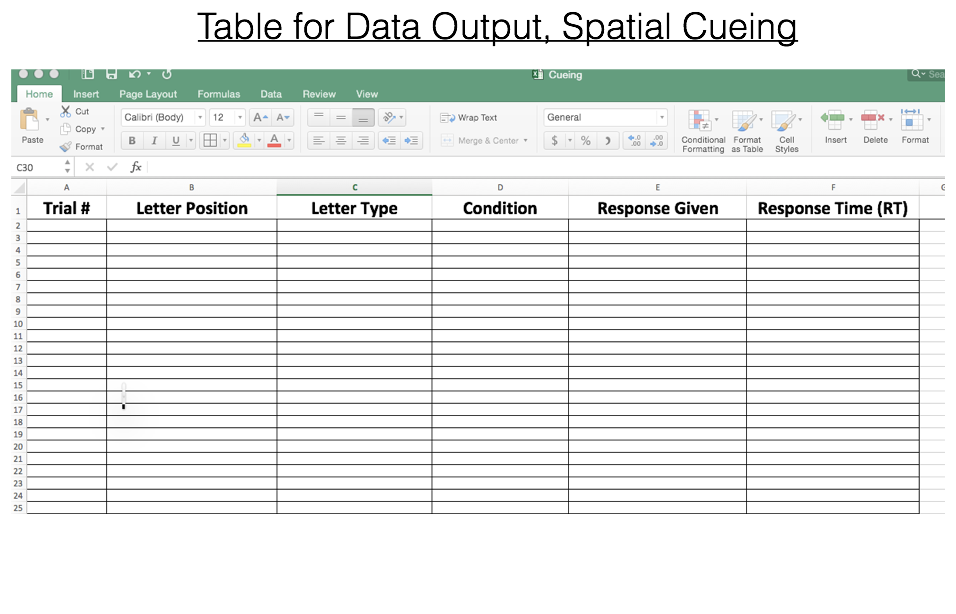The image size is (956, 614).
Task: Click the Increase decimal icon
Action: click(x=635, y=141)
